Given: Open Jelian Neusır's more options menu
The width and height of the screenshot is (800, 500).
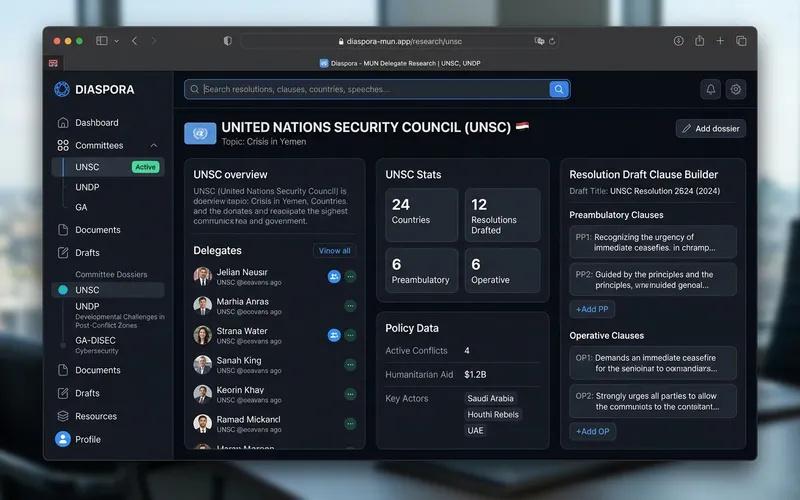Looking at the screenshot, I should [350, 277].
